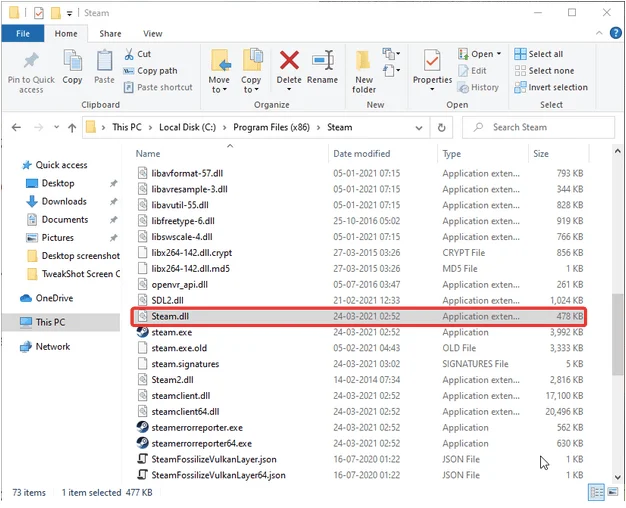This screenshot has height=508, width=626.
Task: Select steamclient64.dll file
Action: click(x=359, y=412)
